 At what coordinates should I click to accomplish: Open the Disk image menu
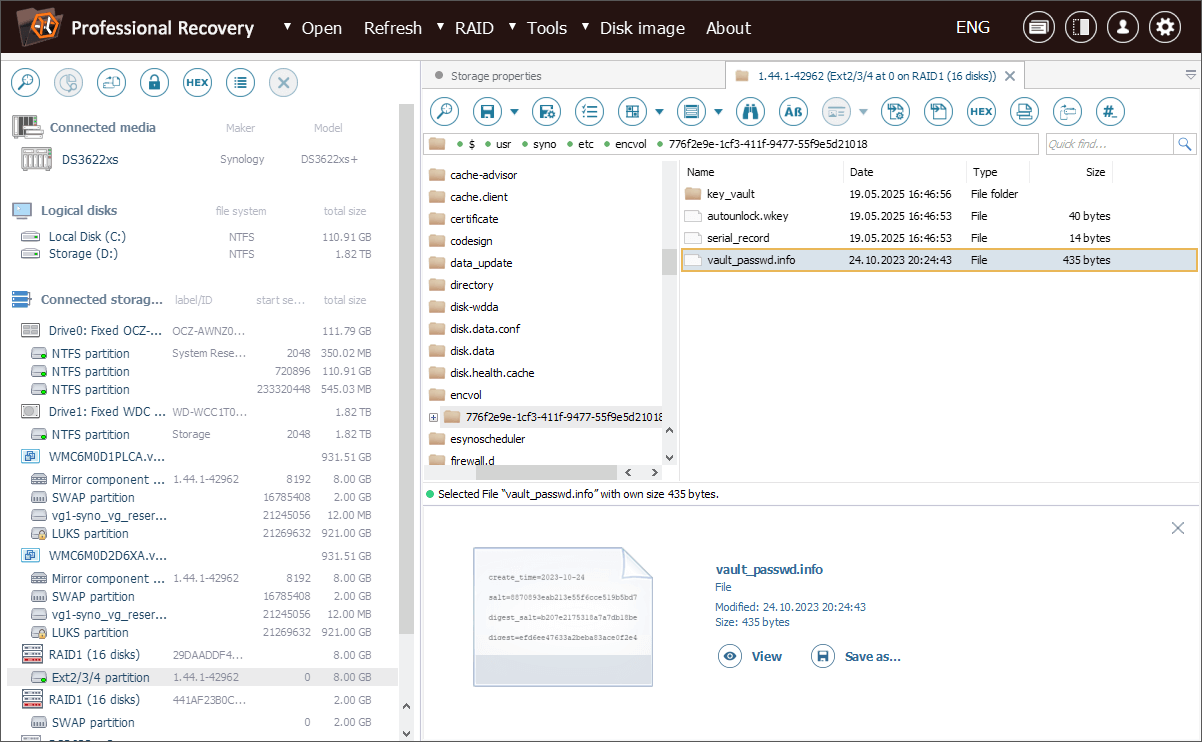click(642, 28)
